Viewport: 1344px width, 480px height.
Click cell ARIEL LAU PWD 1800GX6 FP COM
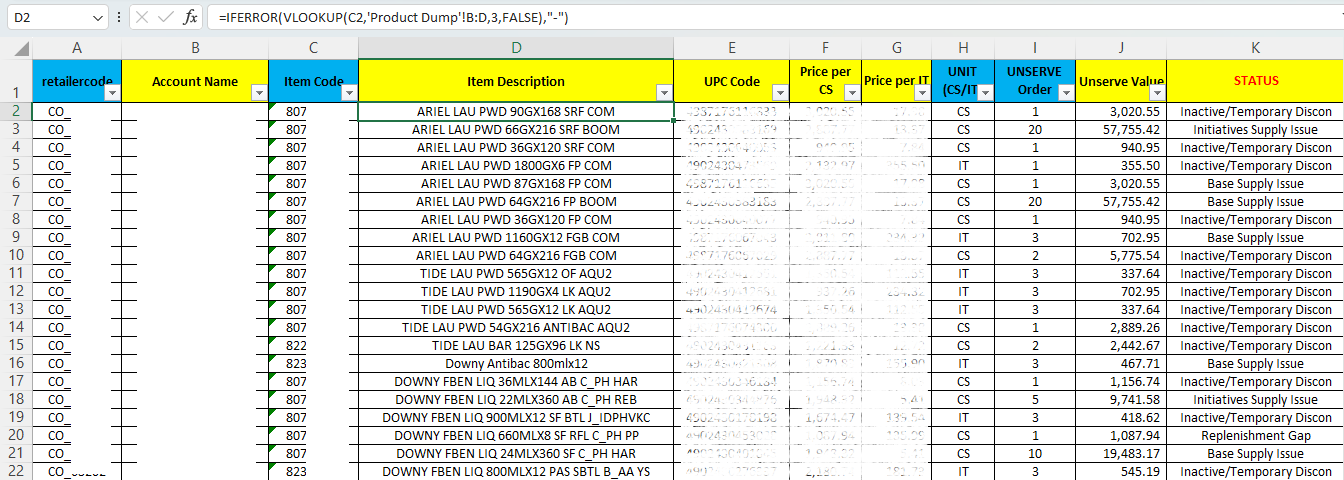pos(516,165)
